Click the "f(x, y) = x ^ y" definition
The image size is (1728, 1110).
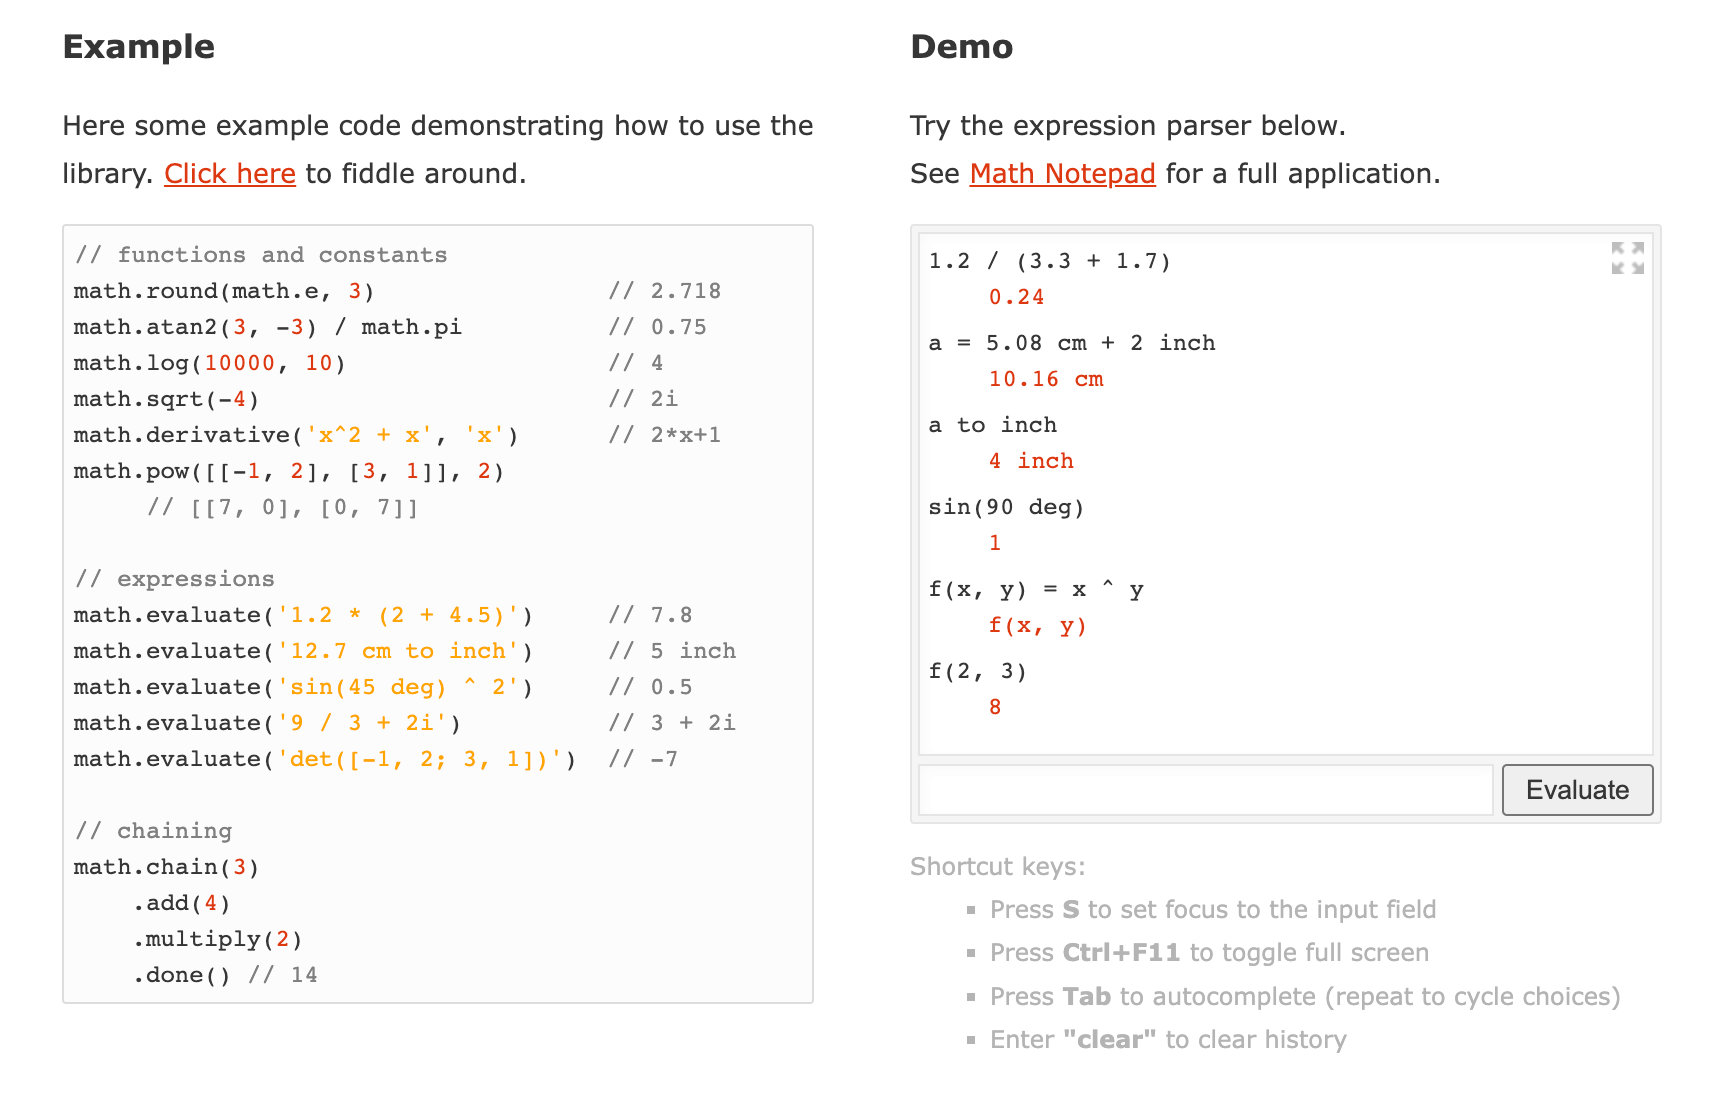1036,589
